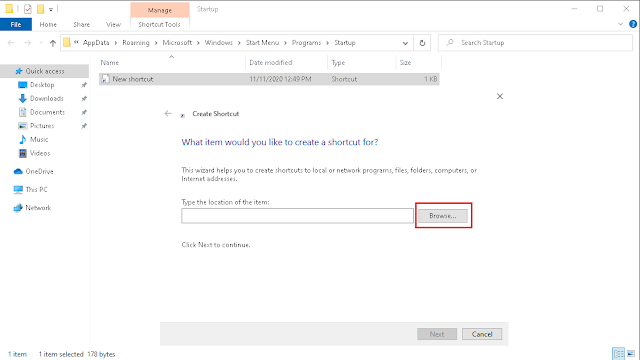Click AppData in the address path
The image size is (640, 360).
(96, 42)
